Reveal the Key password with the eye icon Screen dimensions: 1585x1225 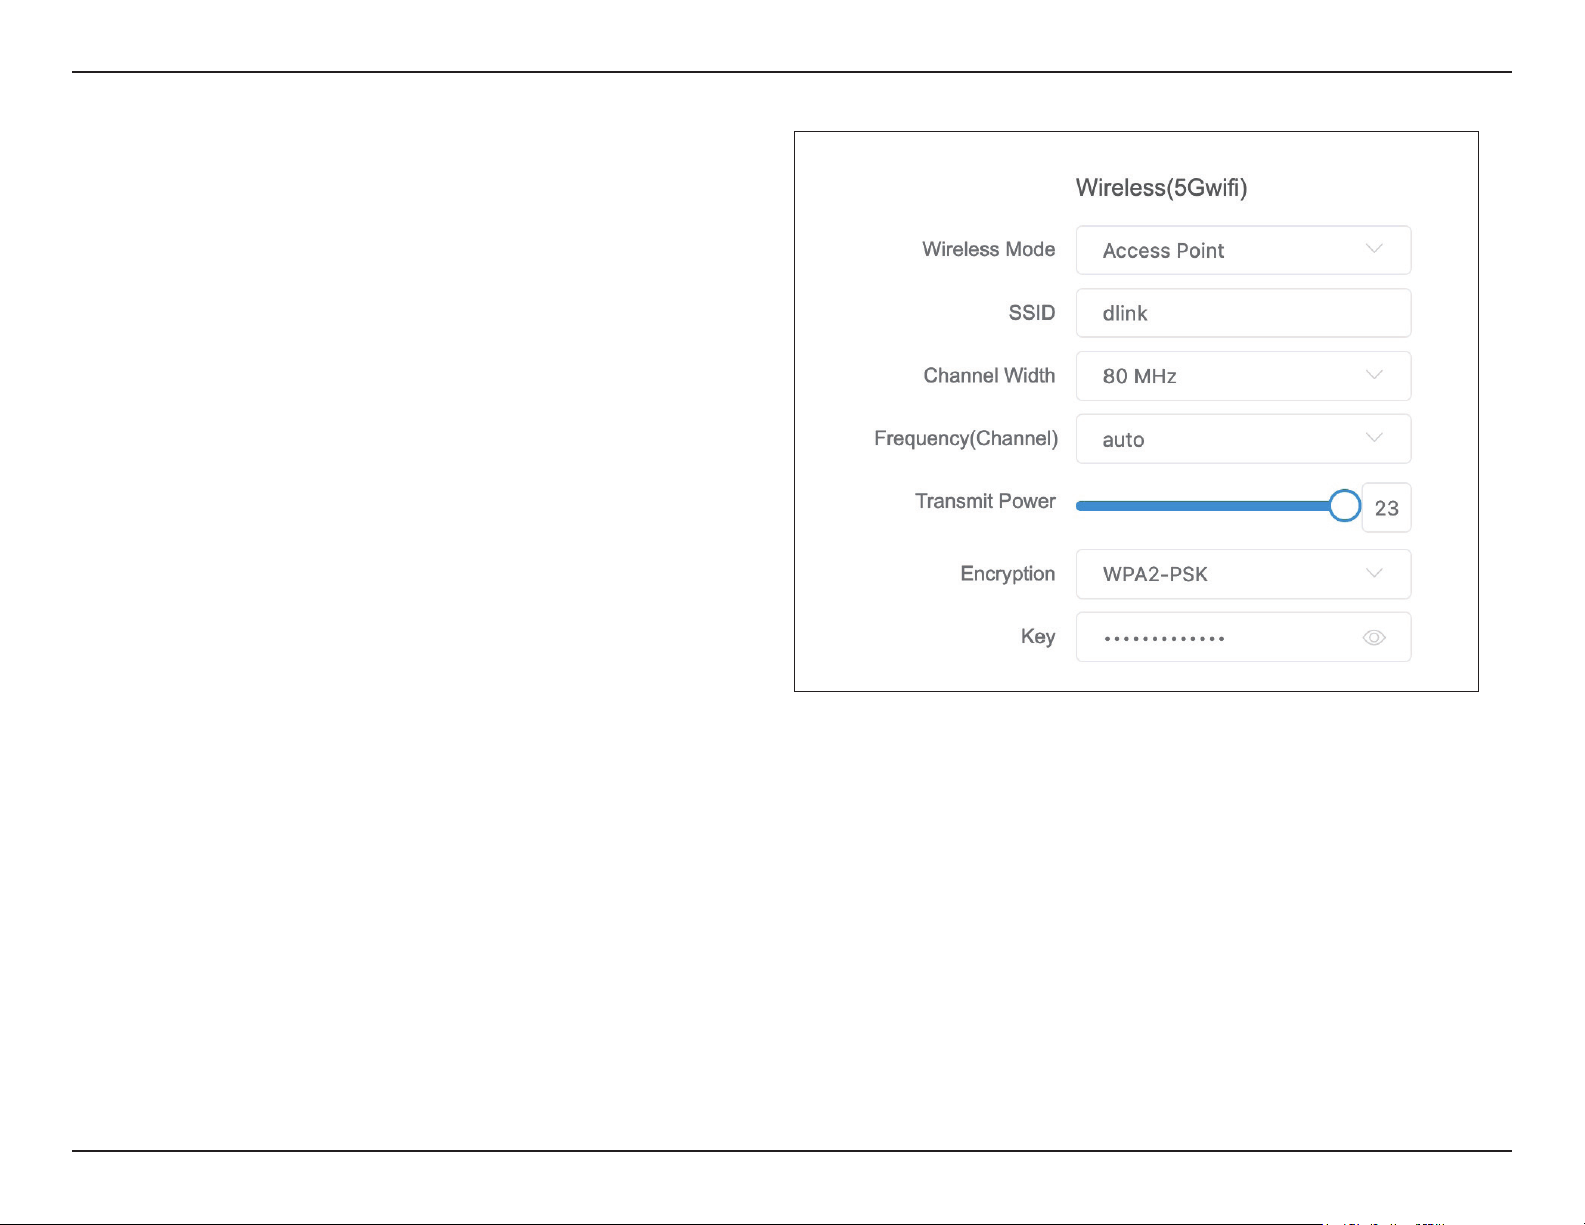point(1374,638)
